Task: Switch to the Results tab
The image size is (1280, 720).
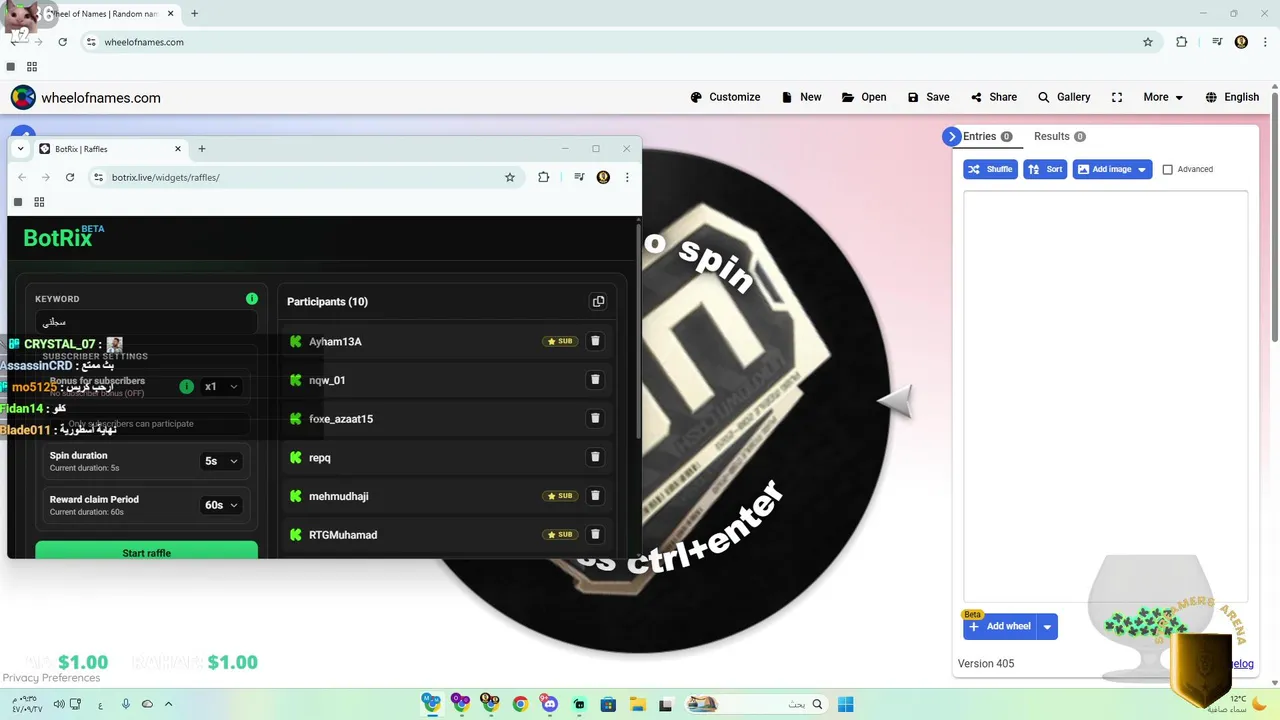Action: (x=1059, y=137)
